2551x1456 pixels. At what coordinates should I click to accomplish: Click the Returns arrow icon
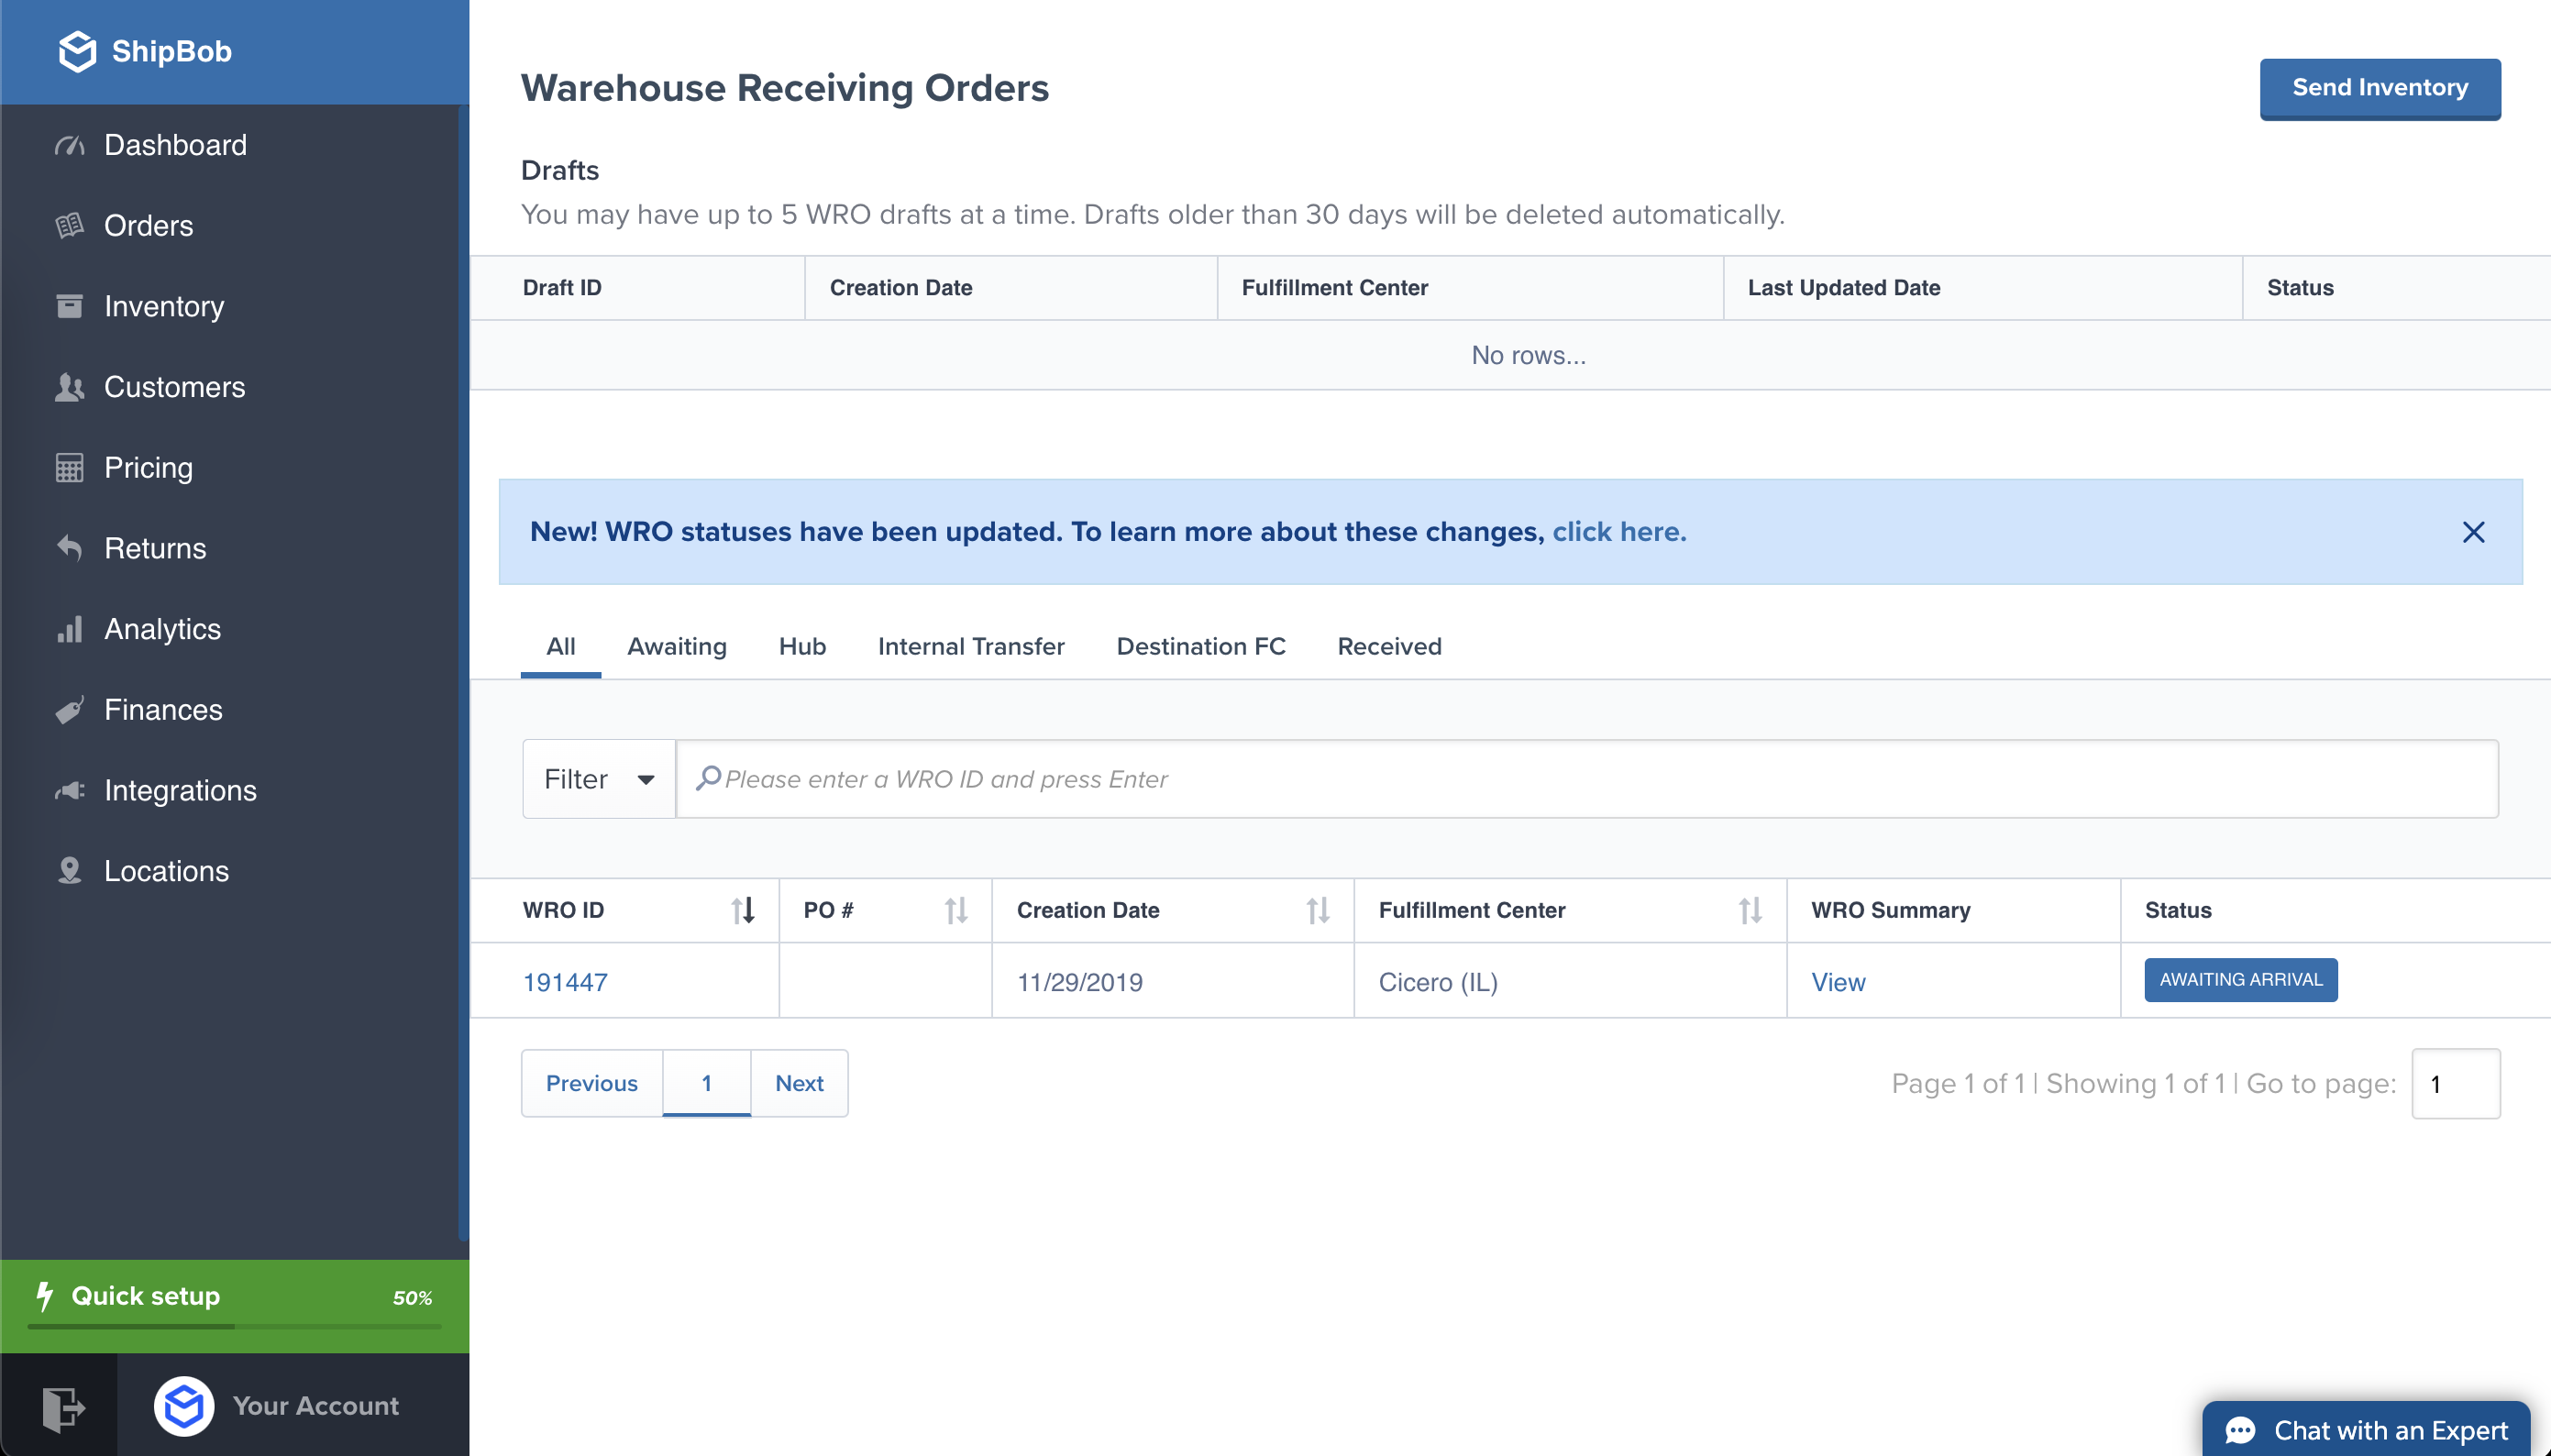click(69, 548)
